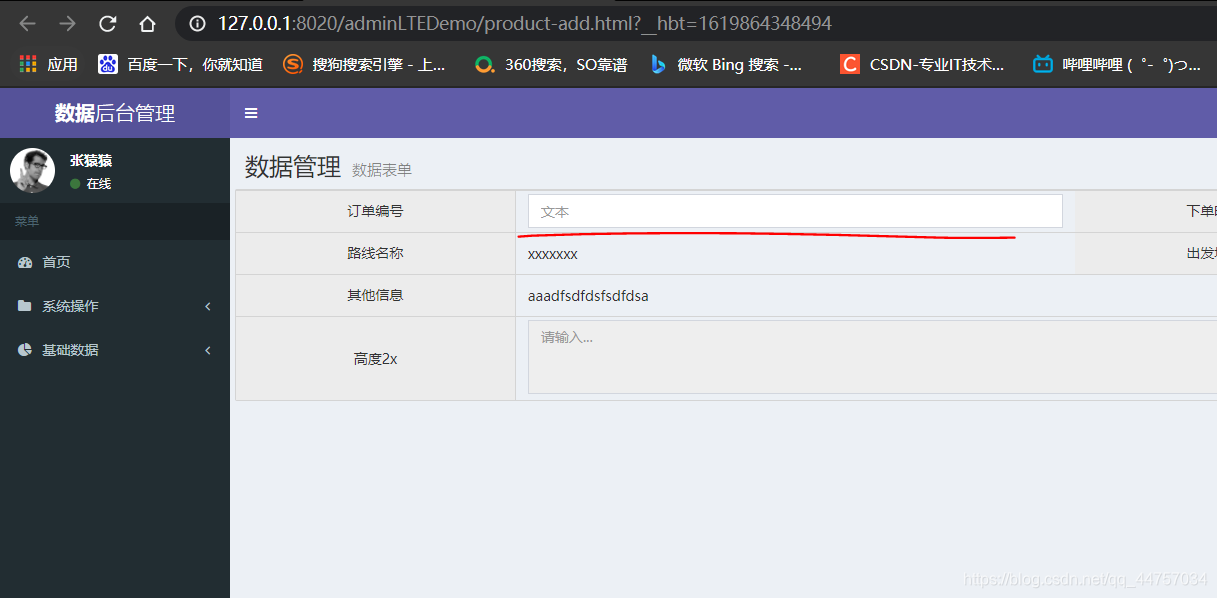Click the 在线 online status
Screen dimensions: 1217x598
pos(91,184)
